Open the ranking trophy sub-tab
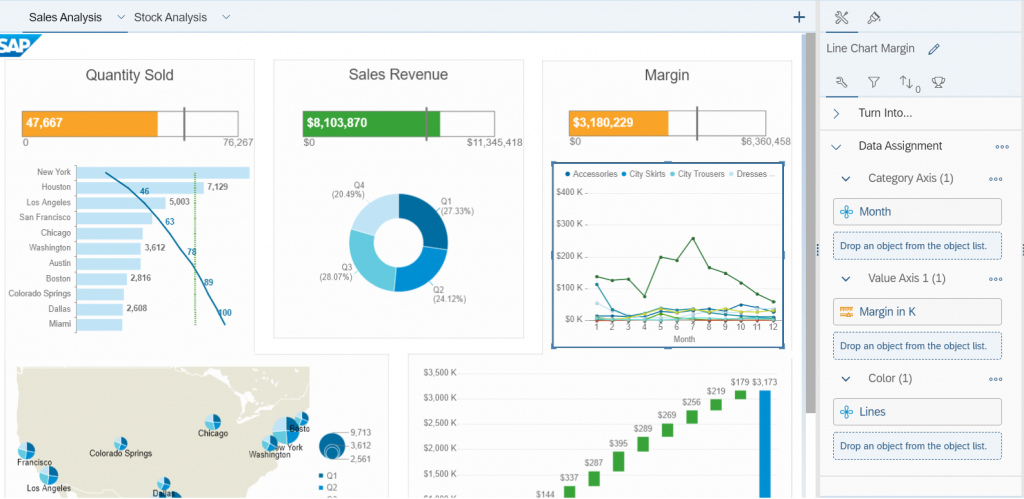 pyautogui.click(x=938, y=82)
